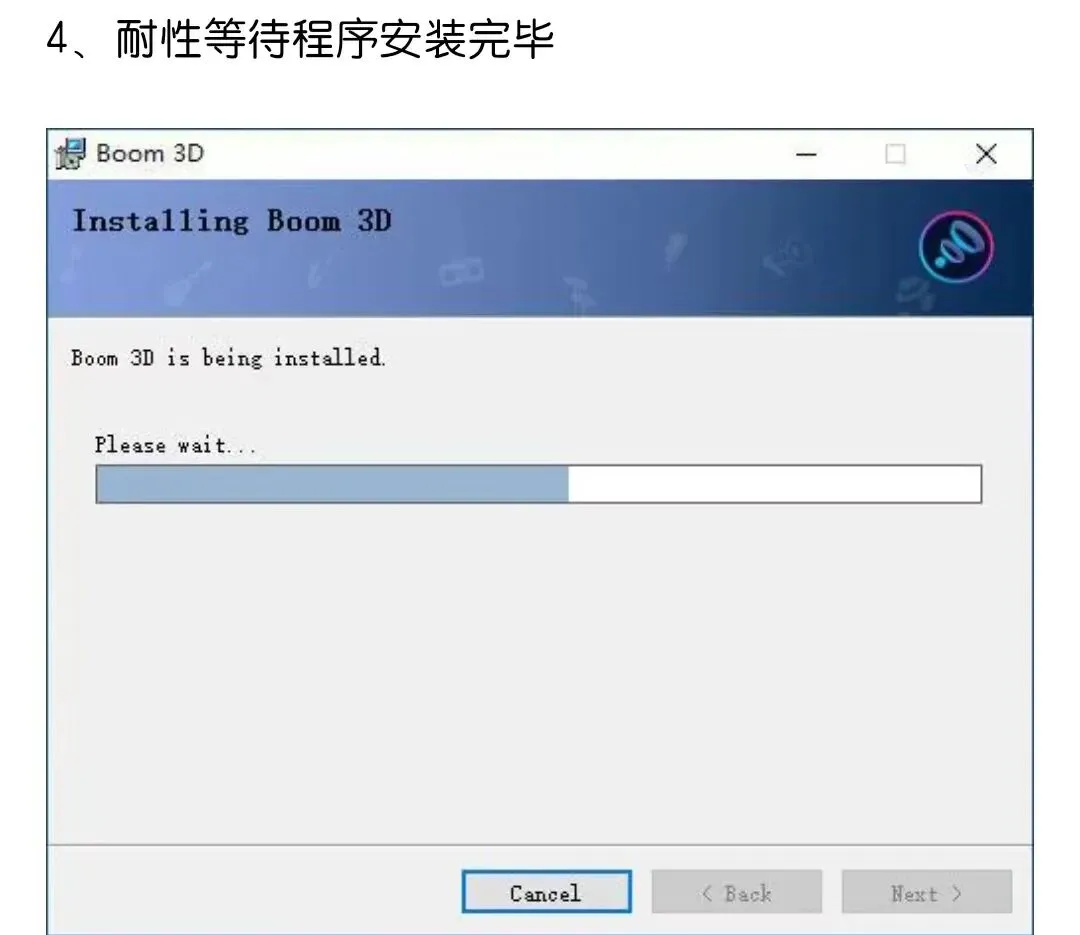Click the "Boom 3D" window title text
1080x935 pixels.
tap(150, 153)
